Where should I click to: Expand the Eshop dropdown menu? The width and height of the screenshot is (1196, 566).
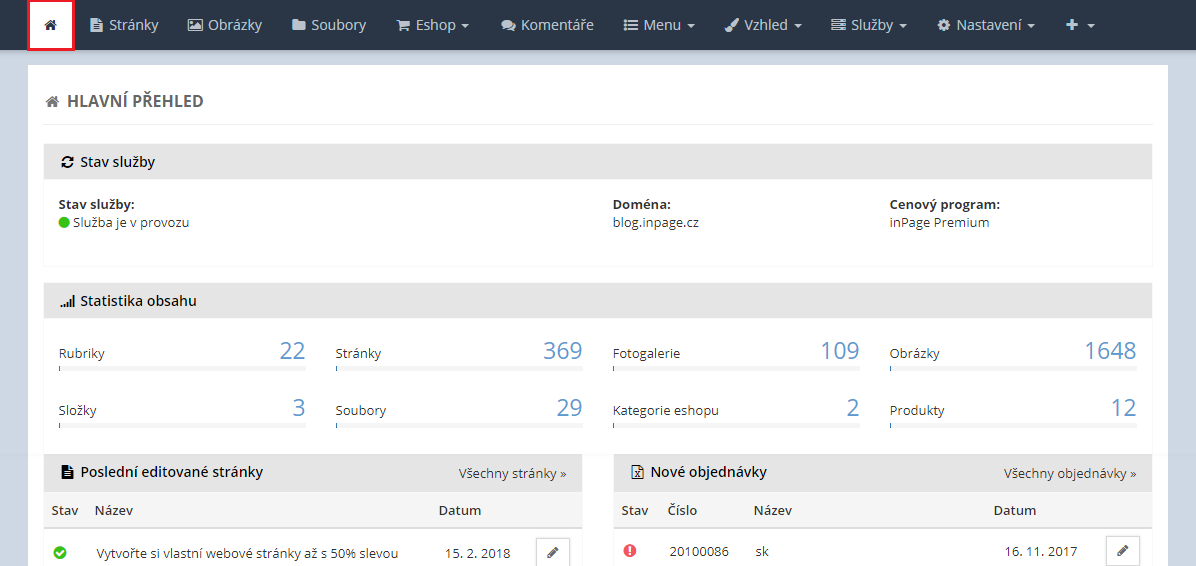tap(432, 25)
